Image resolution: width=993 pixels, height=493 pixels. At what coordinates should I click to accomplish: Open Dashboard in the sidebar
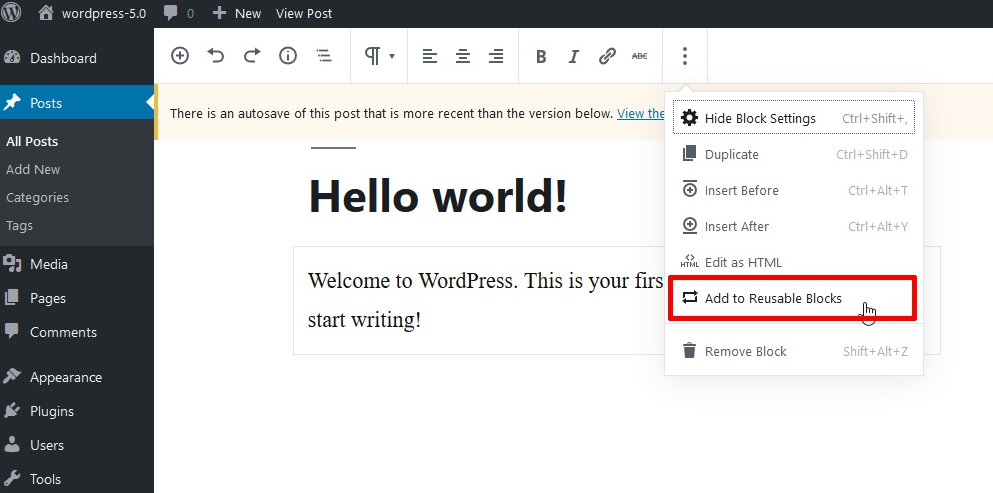point(77,58)
